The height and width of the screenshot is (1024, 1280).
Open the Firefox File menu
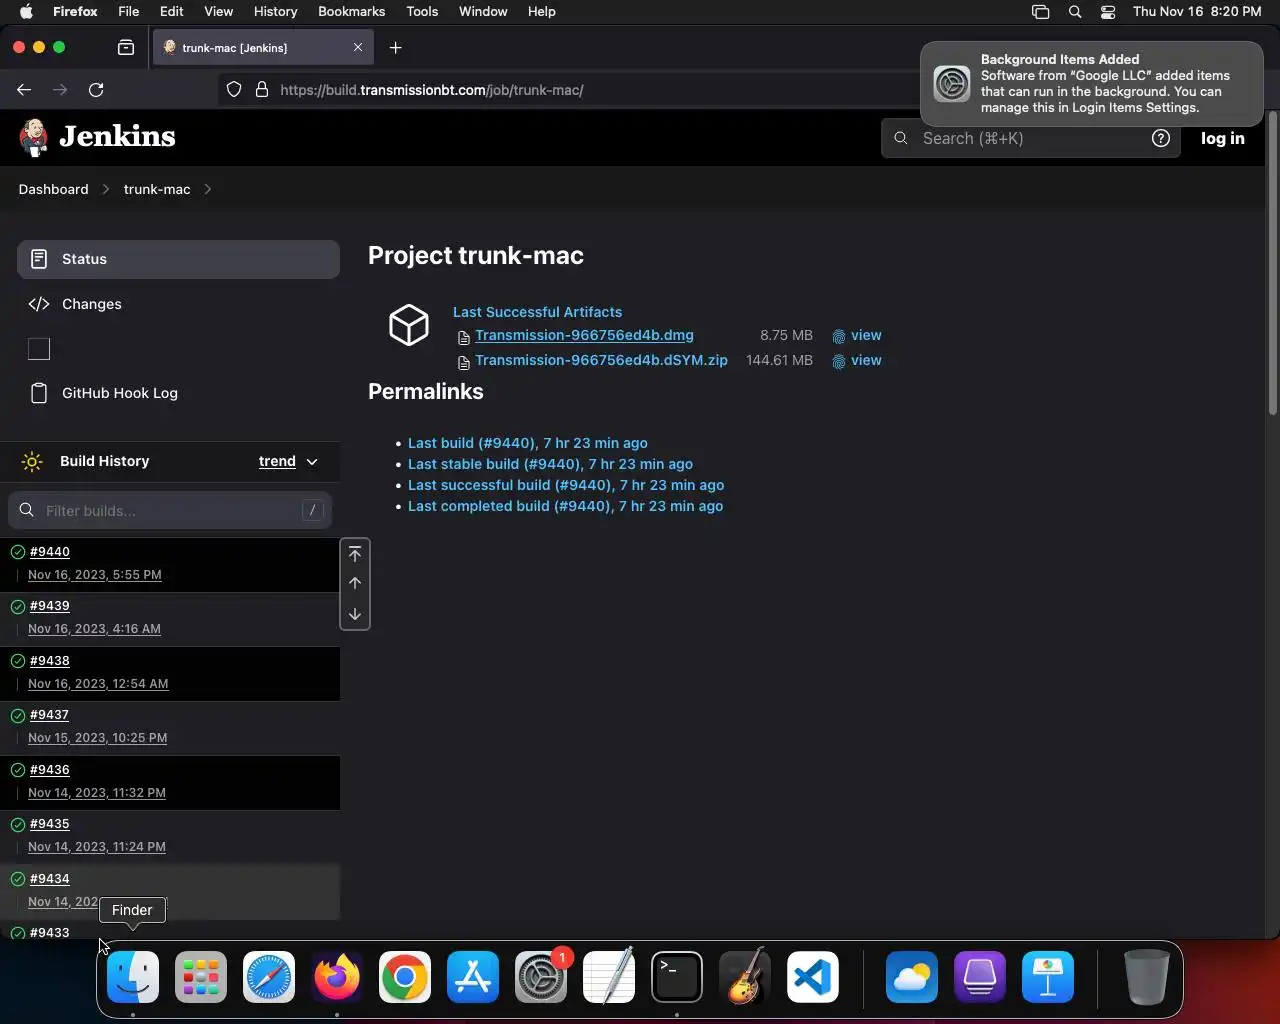(128, 12)
